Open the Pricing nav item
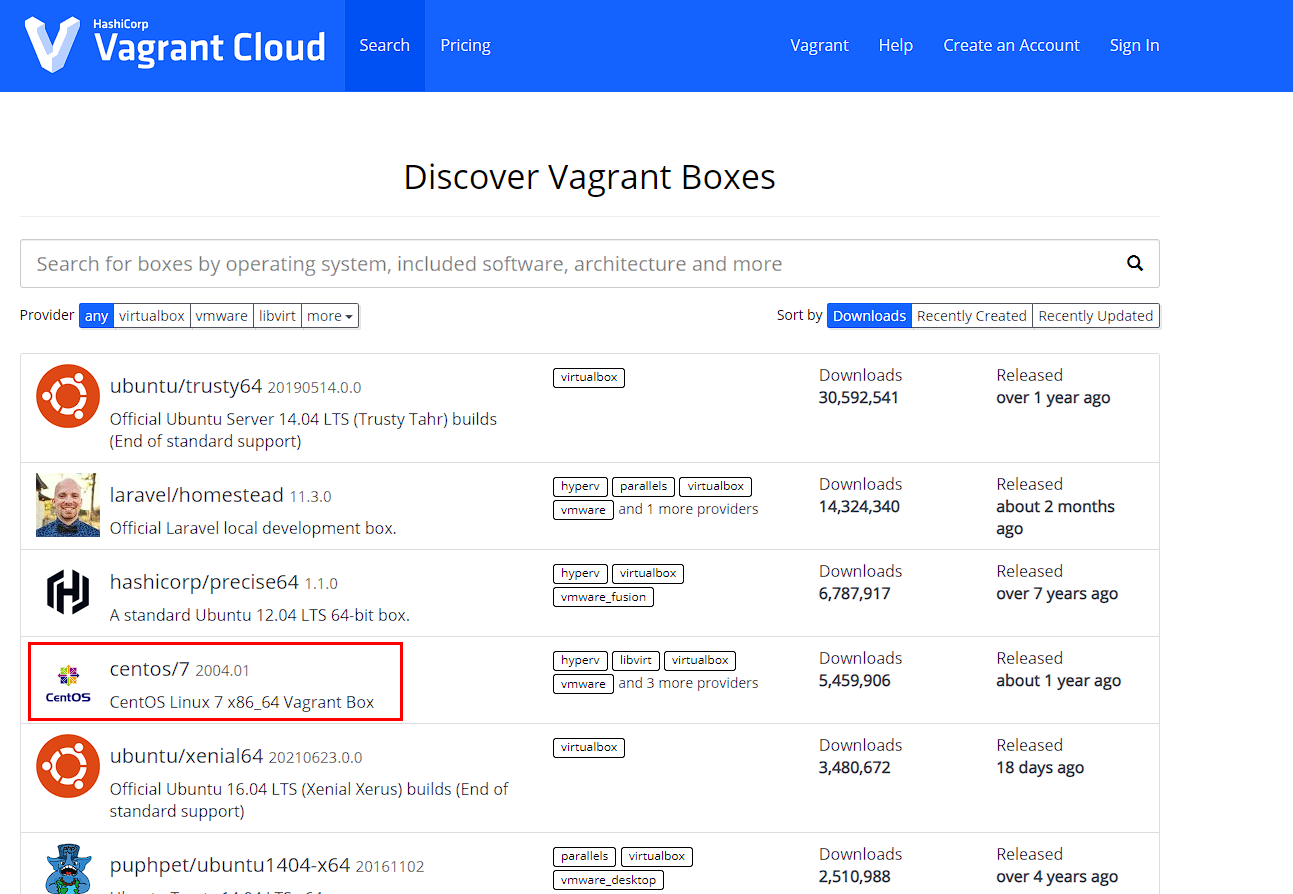Viewport: 1293px width, 894px height. [465, 45]
